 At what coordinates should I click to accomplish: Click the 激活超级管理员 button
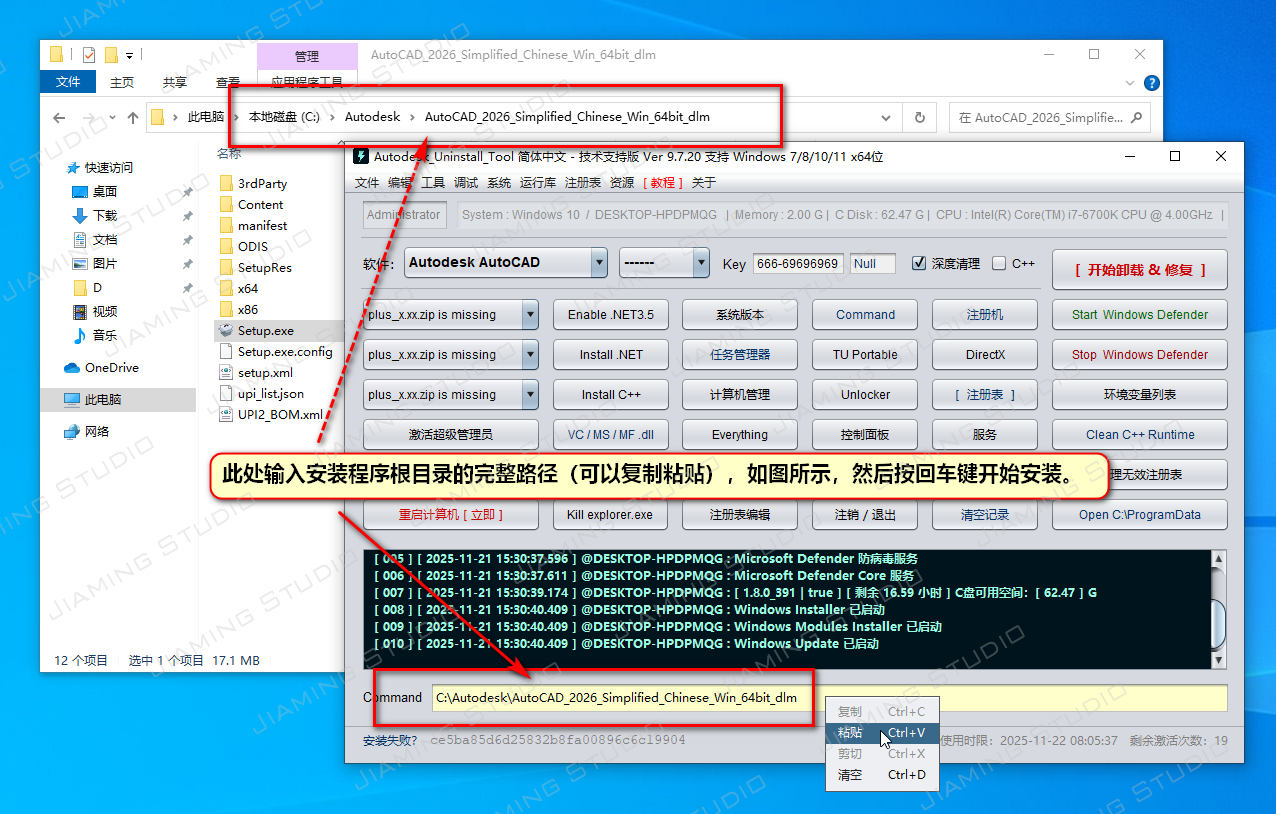point(450,434)
